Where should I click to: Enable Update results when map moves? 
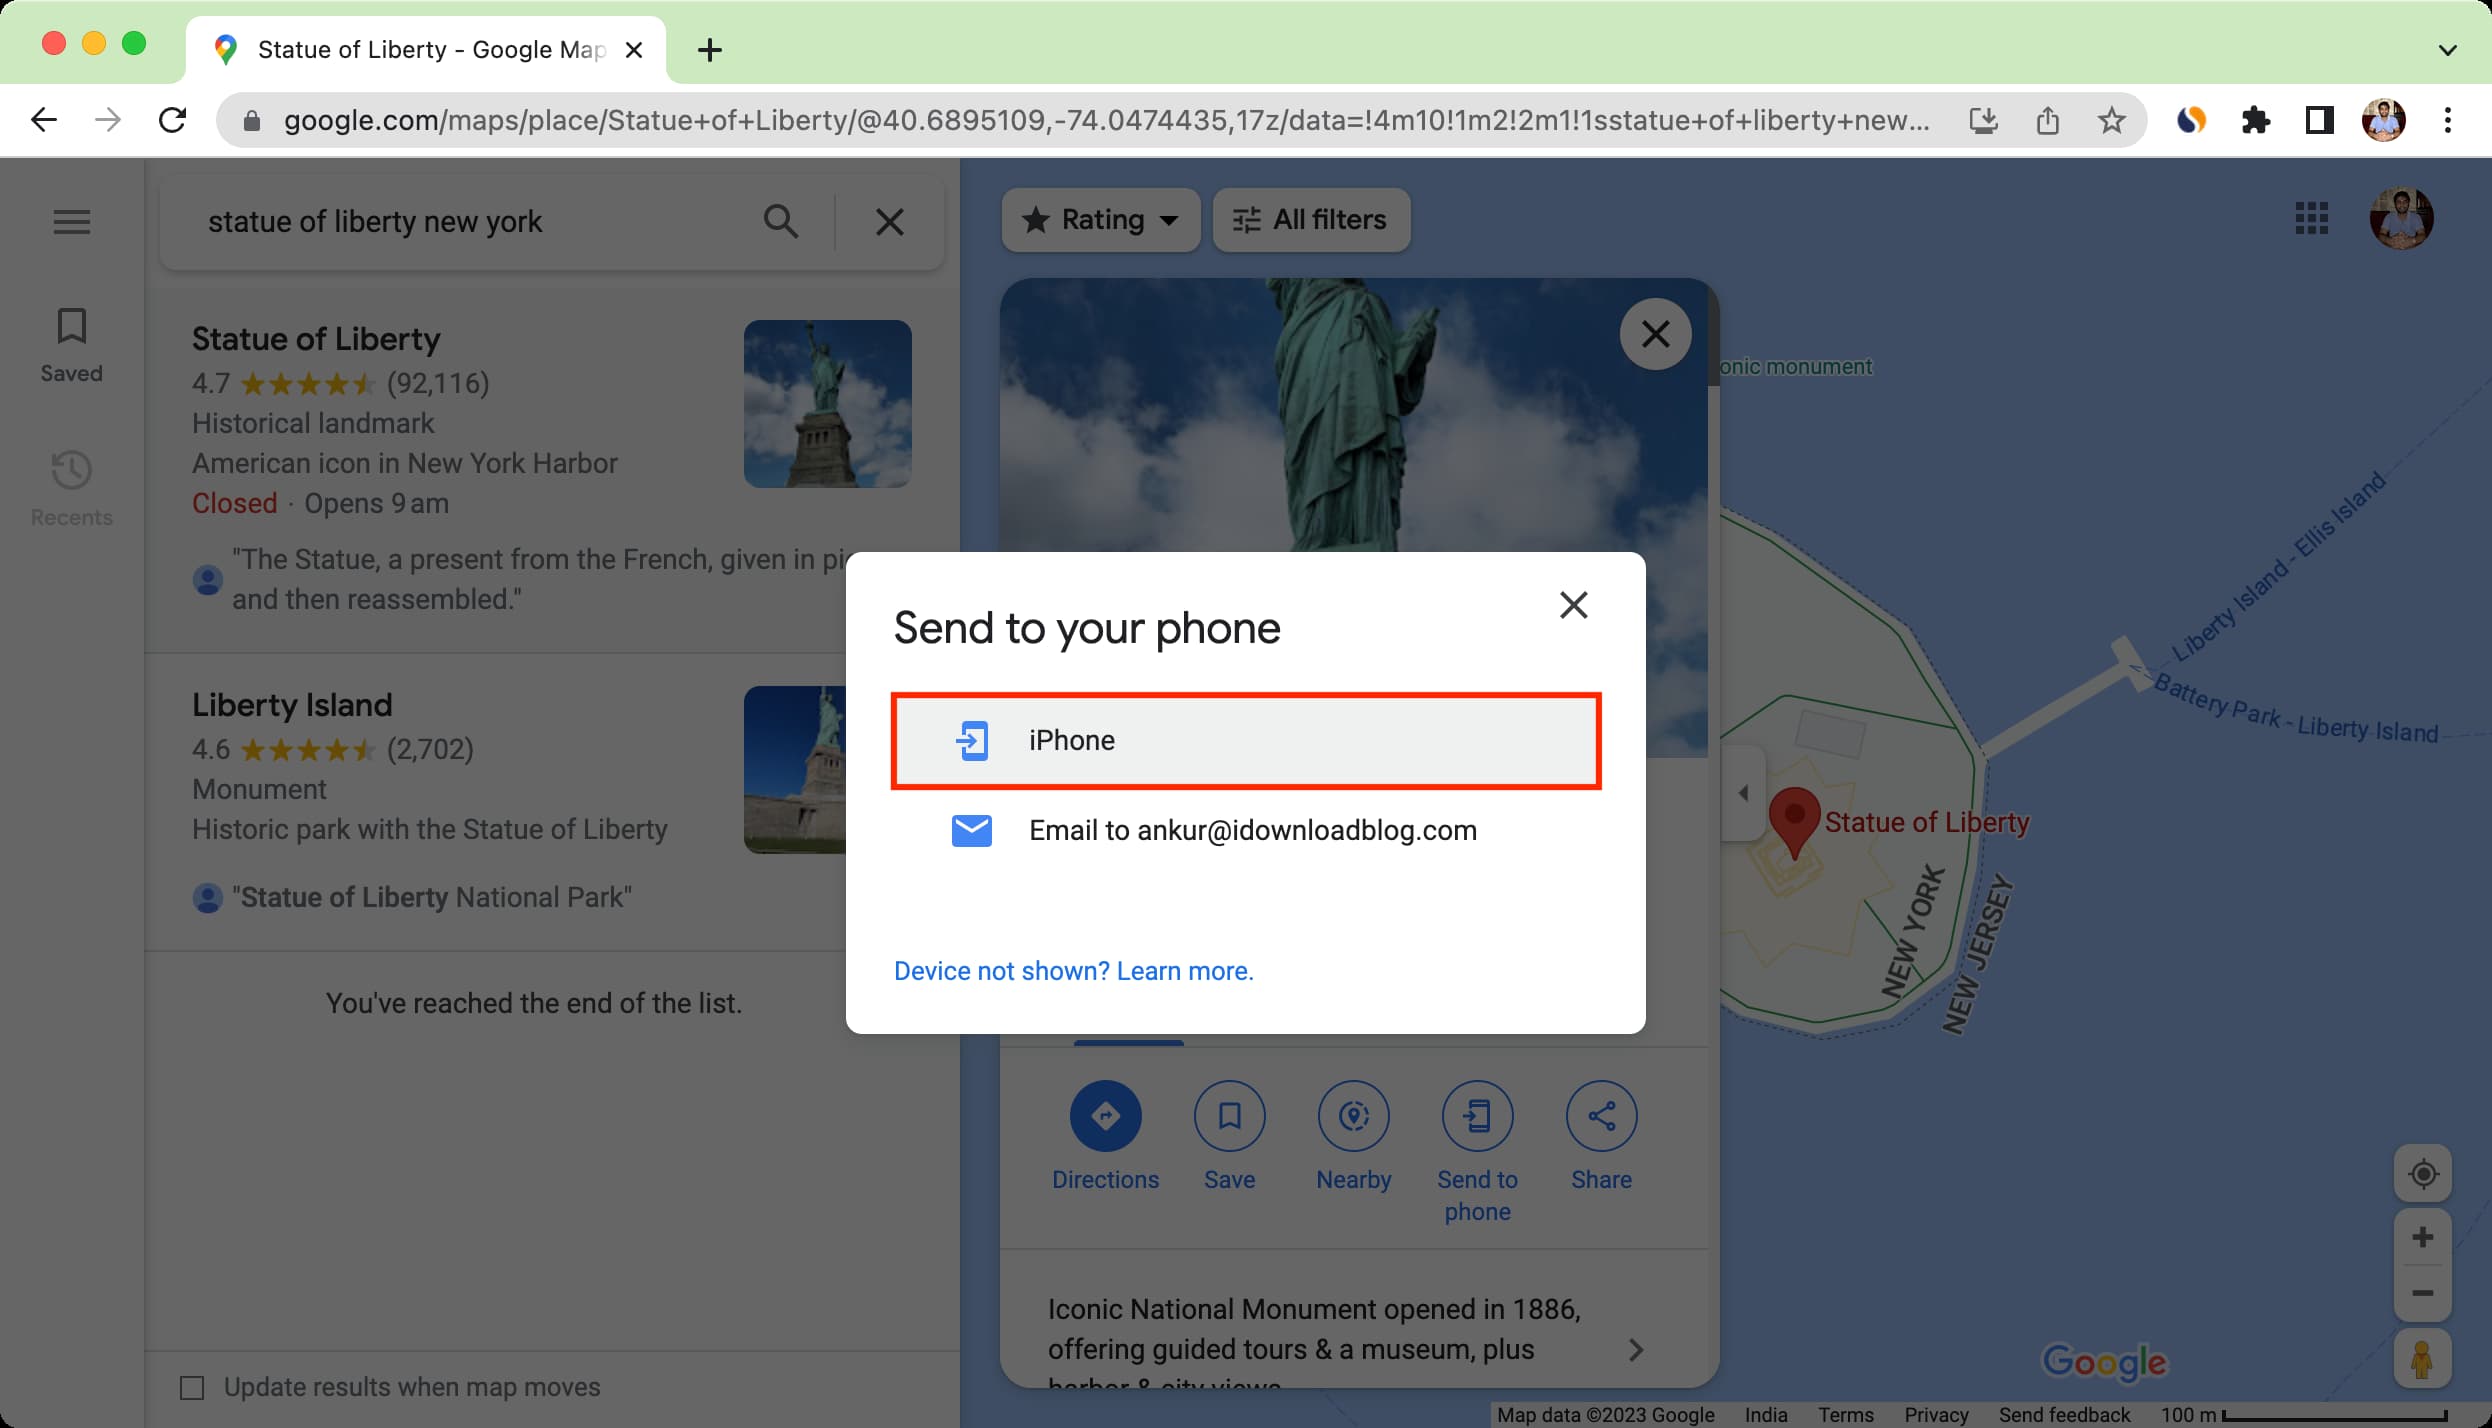coord(191,1388)
